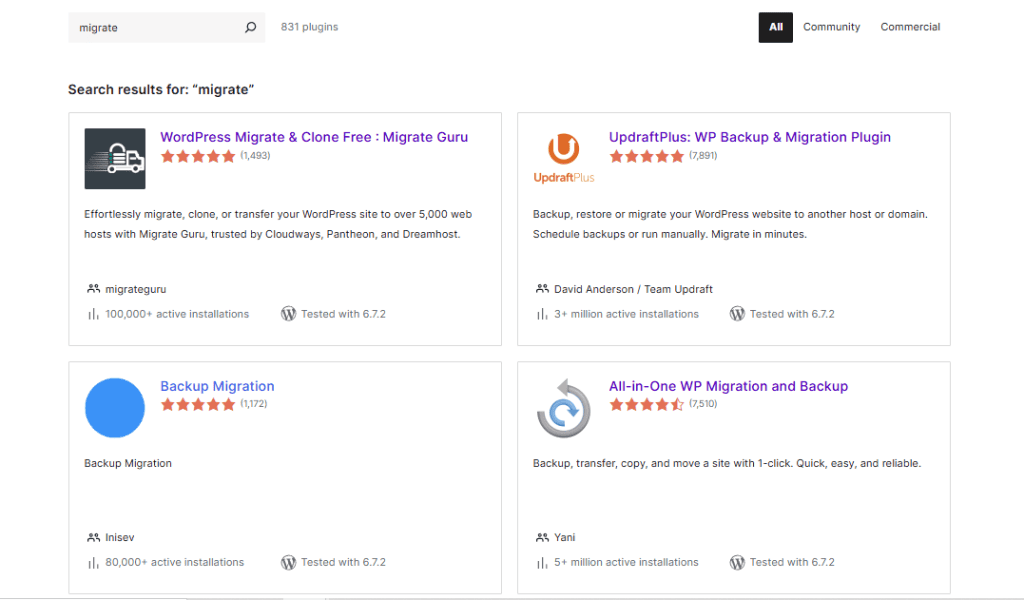This screenshot has height=600, width=1024.
Task: Click author people icon beside Yani
Action: 542,537
